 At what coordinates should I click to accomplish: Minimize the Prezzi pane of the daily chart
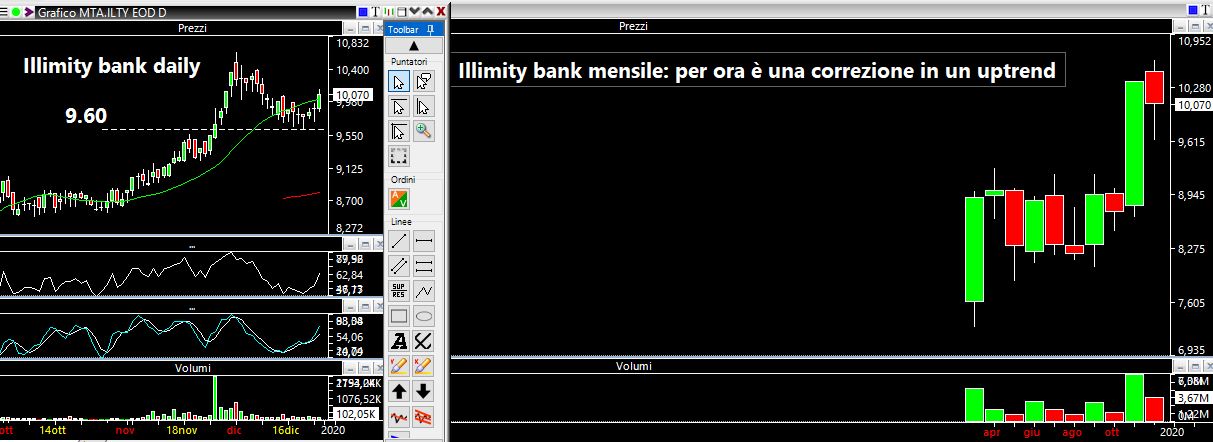(x=350, y=28)
